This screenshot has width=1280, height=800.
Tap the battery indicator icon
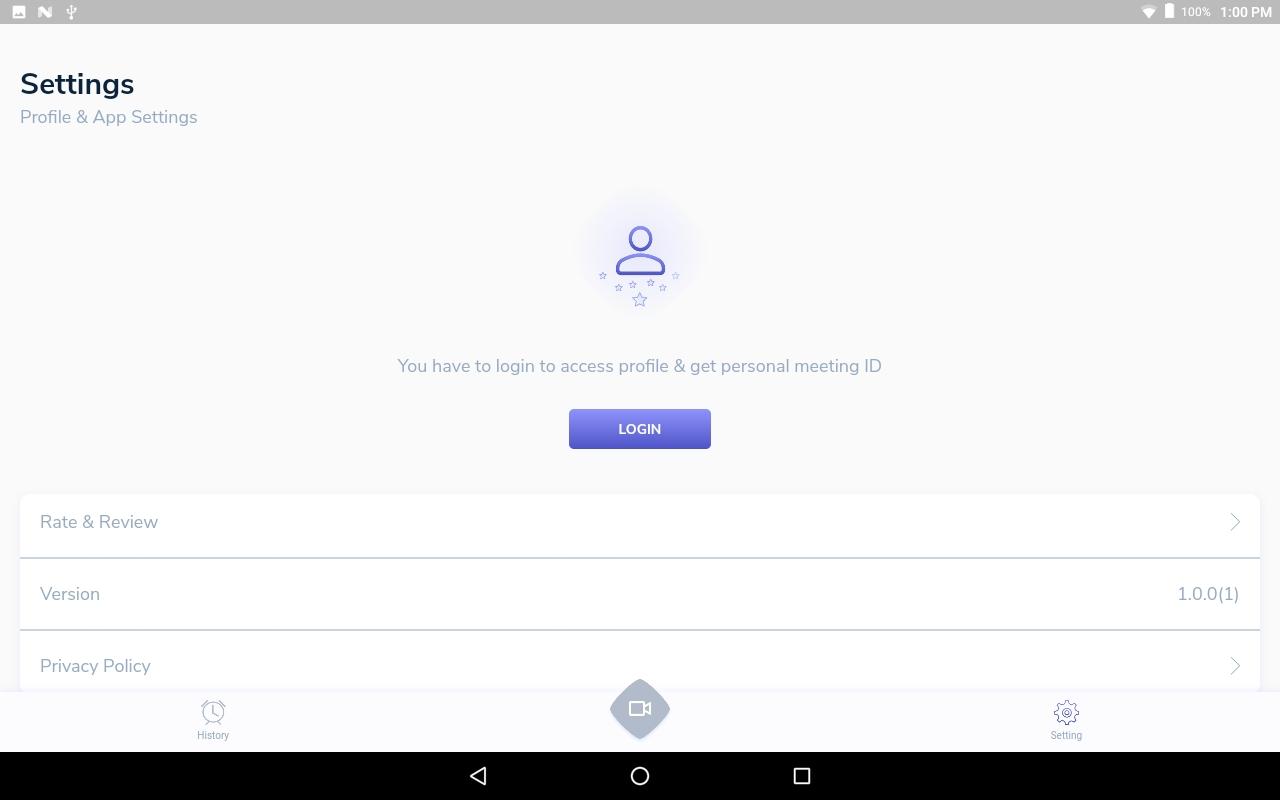pos(1169,12)
